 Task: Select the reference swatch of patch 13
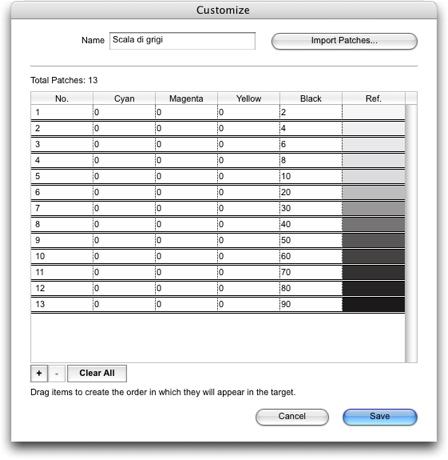(374, 304)
